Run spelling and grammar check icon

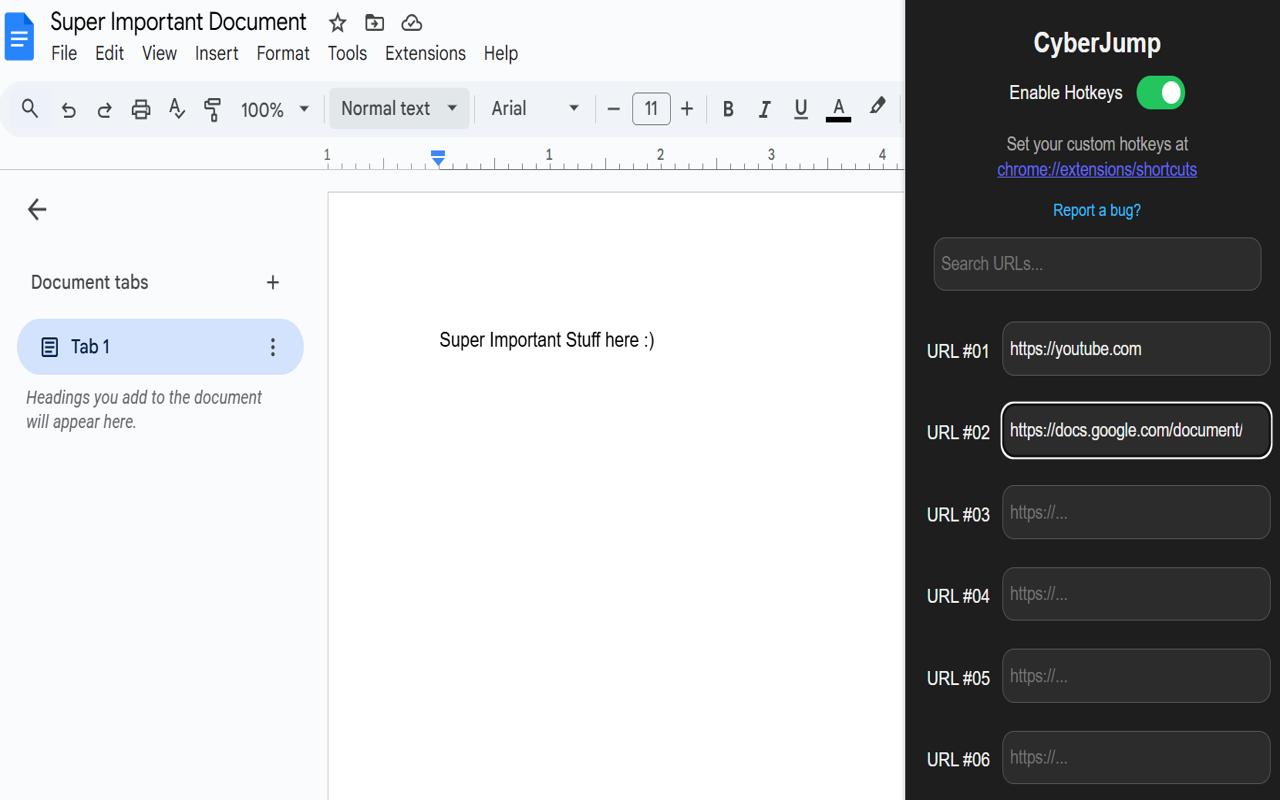[x=177, y=109]
